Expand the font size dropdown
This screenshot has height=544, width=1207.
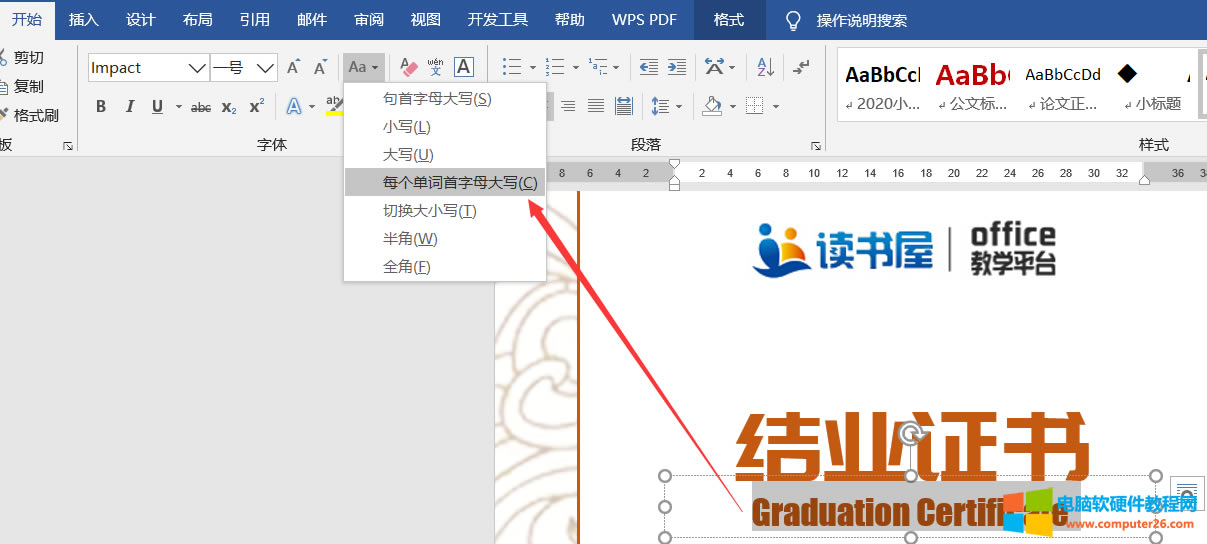click(265, 68)
